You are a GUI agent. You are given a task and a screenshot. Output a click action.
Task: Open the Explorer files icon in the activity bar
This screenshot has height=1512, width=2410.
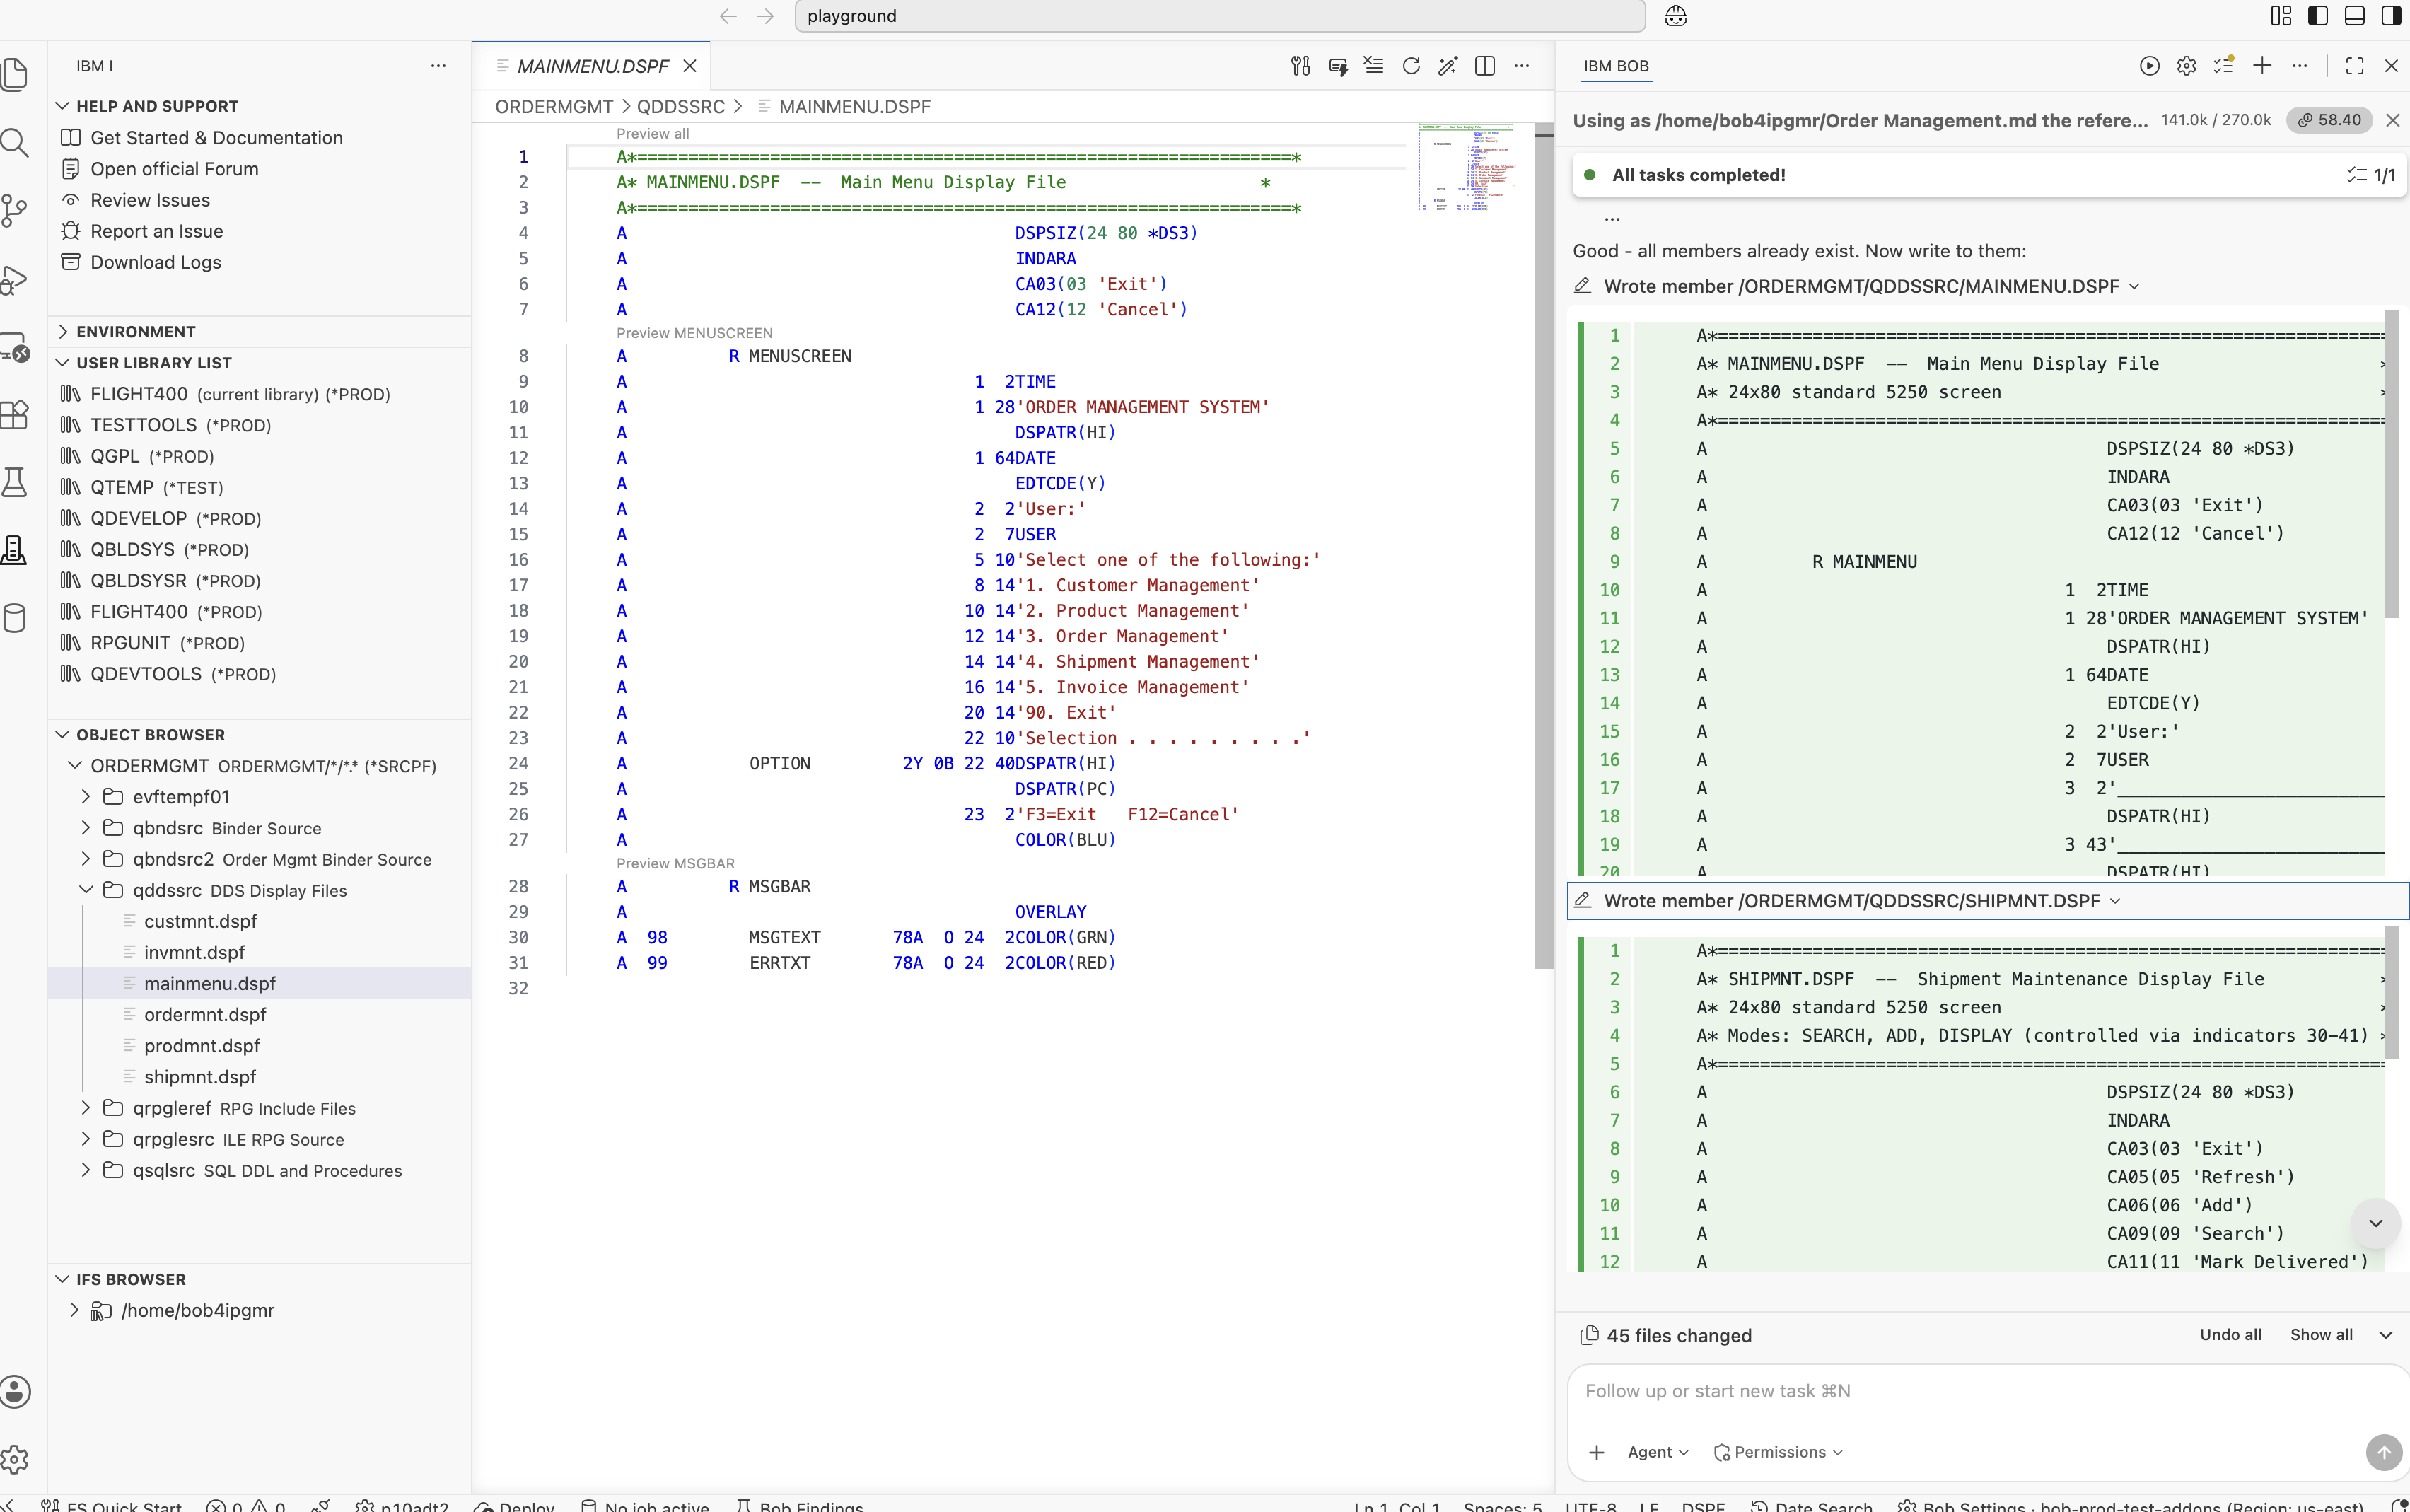click(14, 74)
